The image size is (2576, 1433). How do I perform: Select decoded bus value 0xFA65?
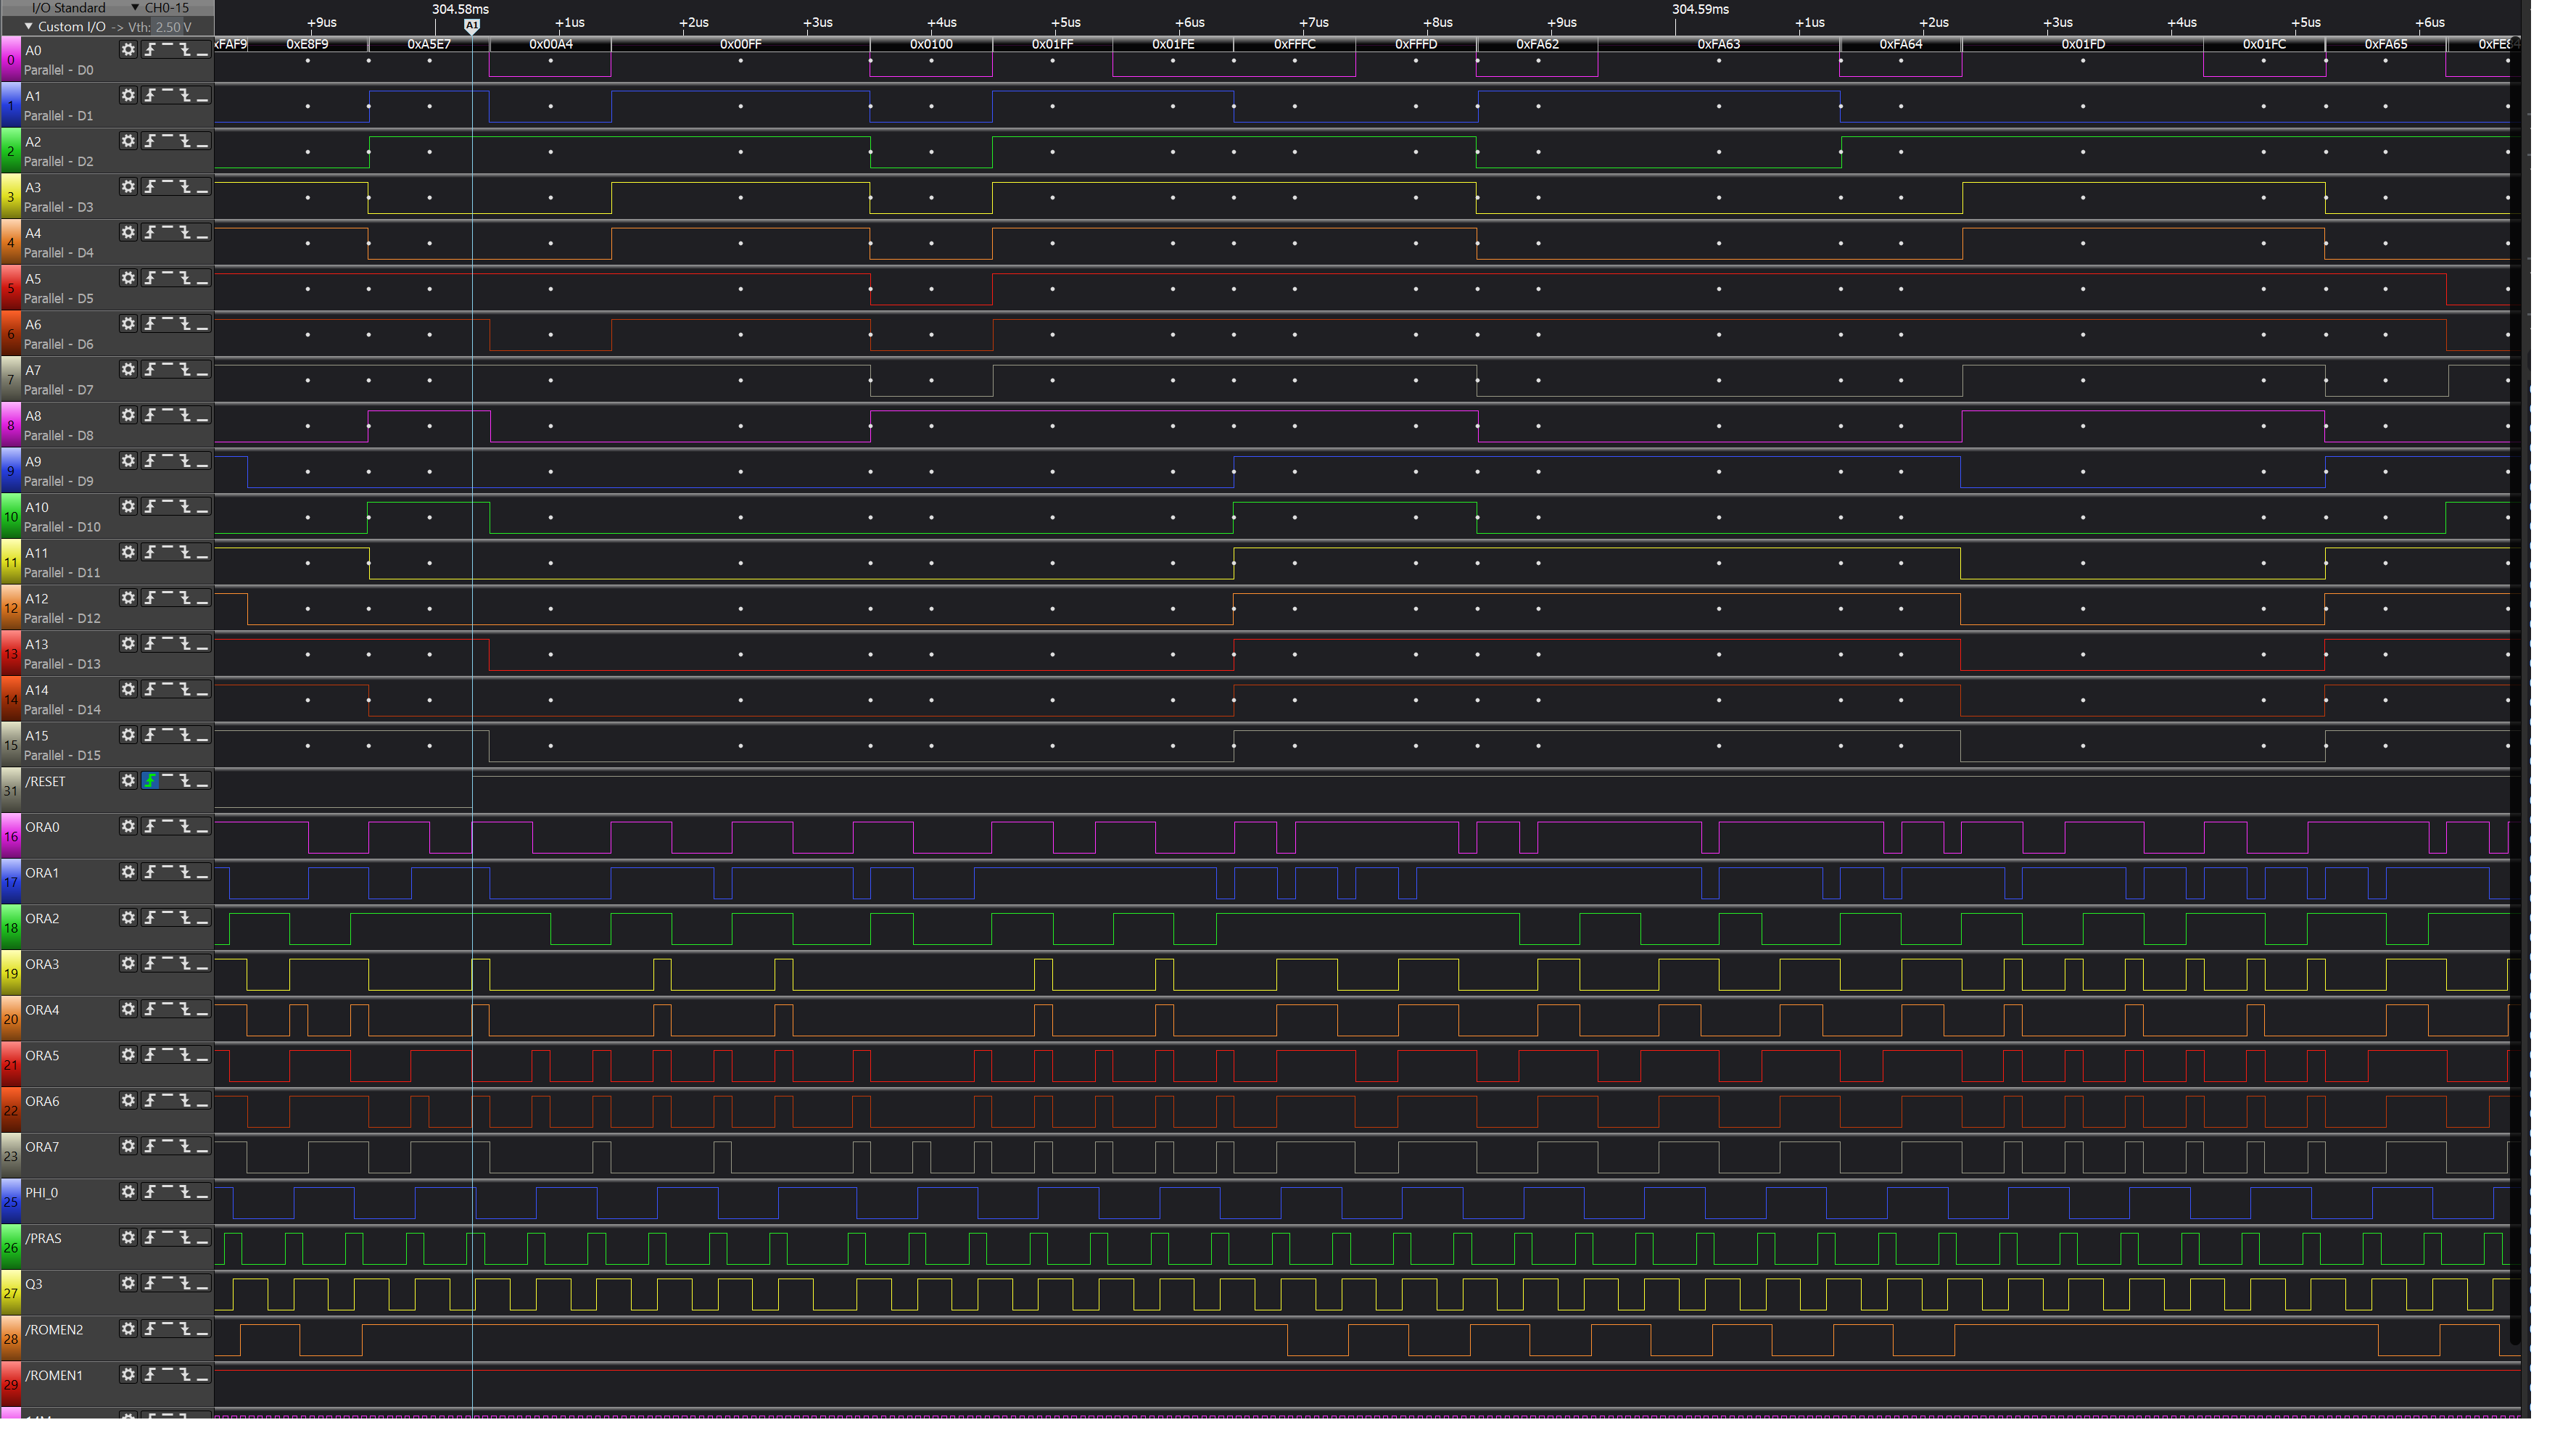point(2386,44)
